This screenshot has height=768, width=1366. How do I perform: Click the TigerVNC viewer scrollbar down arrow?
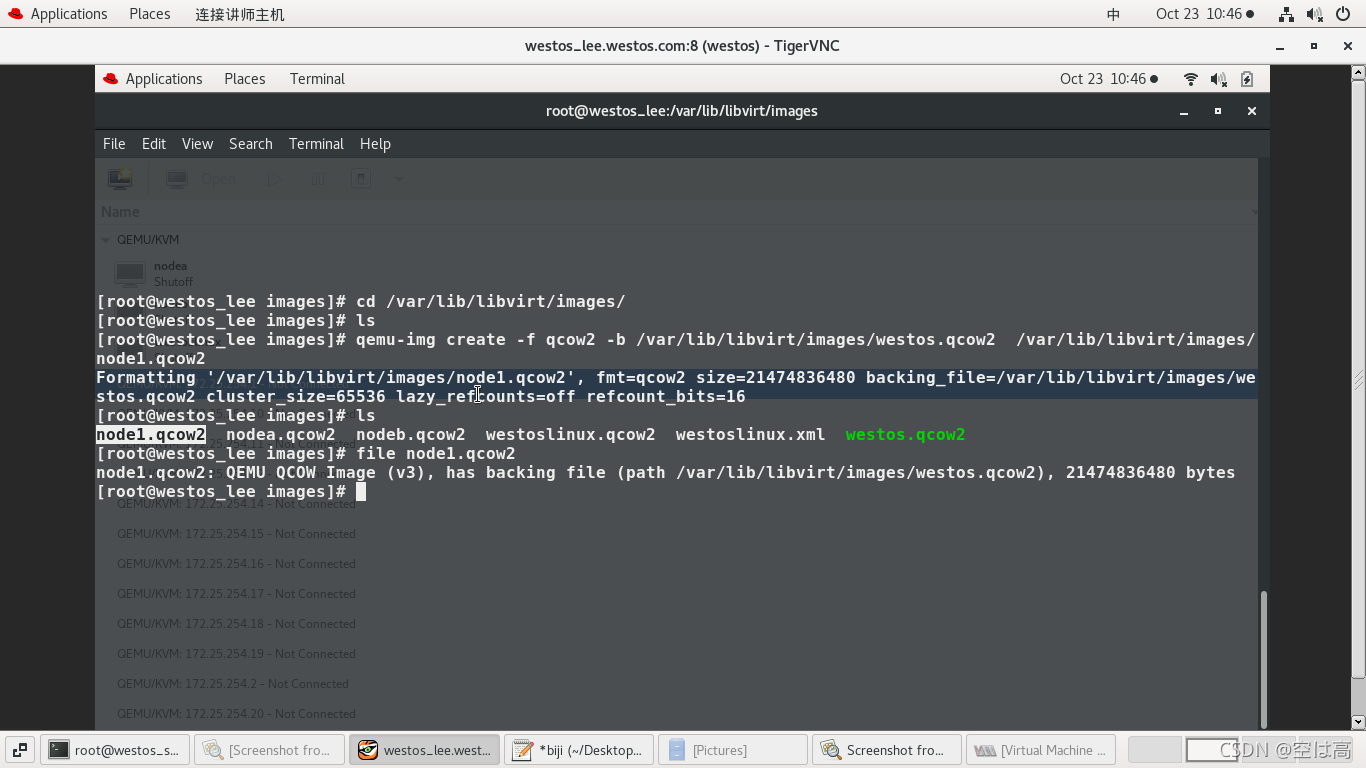coord(1358,722)
